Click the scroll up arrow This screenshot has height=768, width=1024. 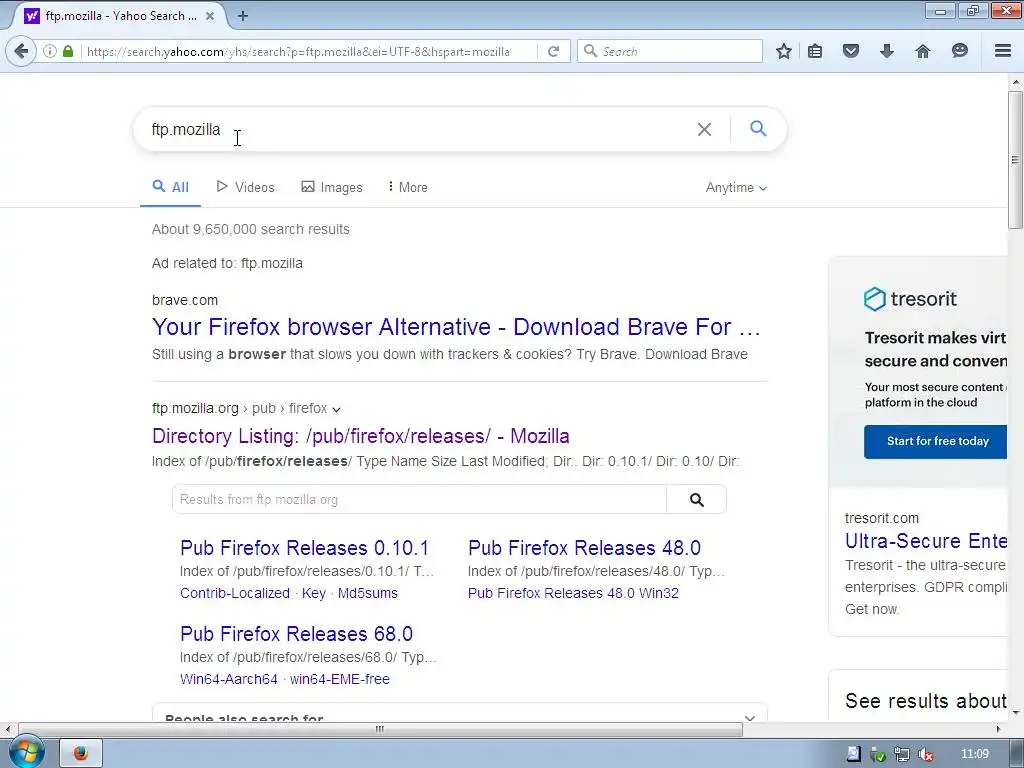pos(1016,82)
